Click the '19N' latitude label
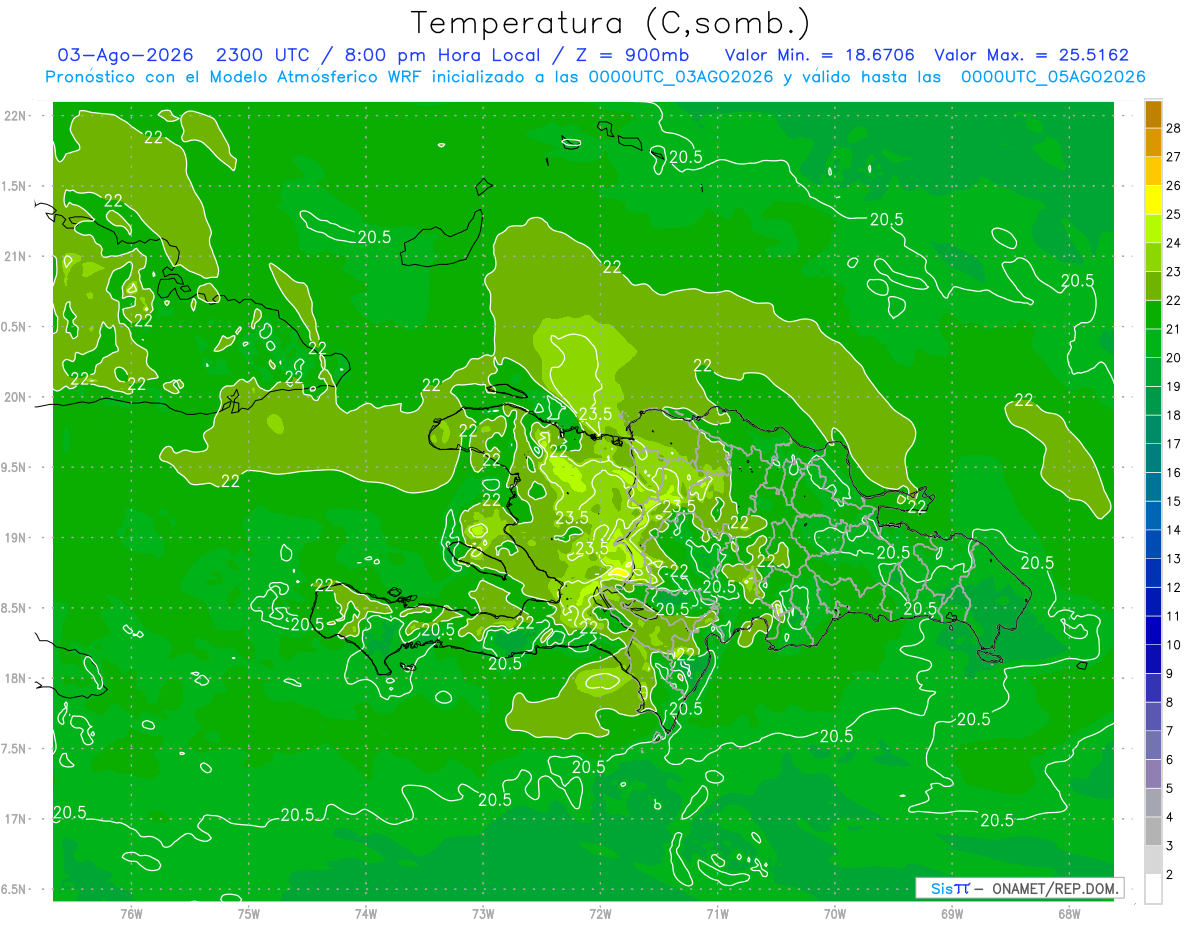The image size is (1200, 927). 14,537
